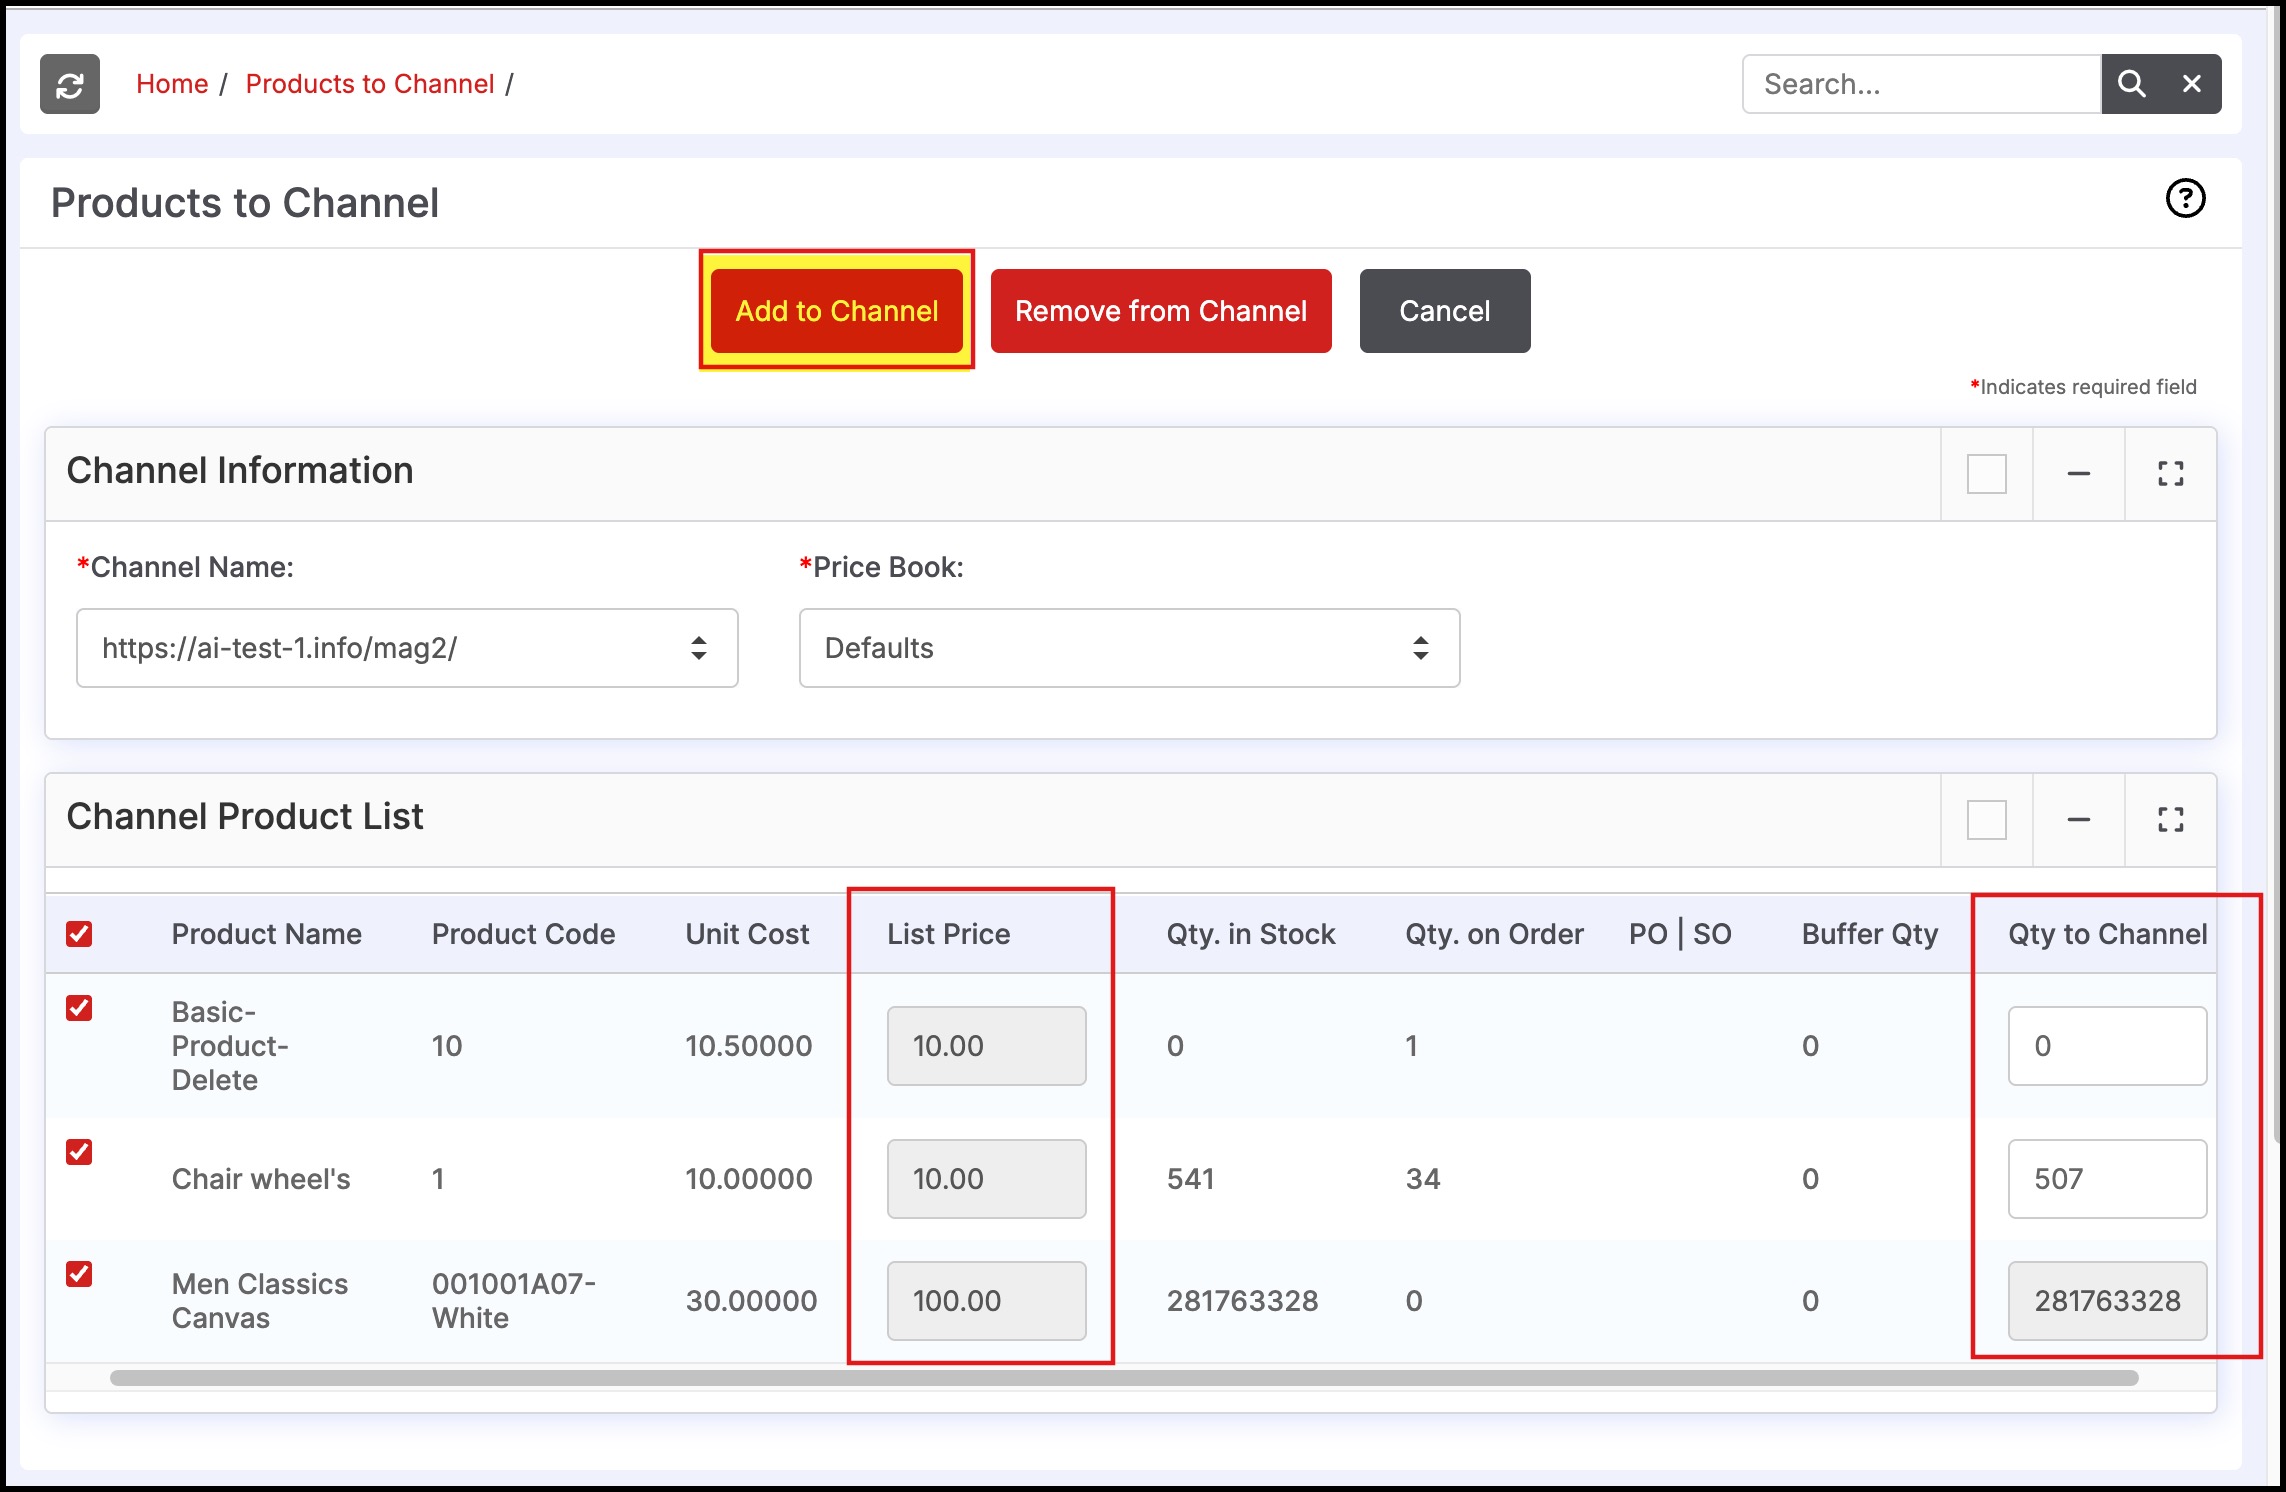
Task: Click unit cost 30.00000
Action: pos(751,1301)
